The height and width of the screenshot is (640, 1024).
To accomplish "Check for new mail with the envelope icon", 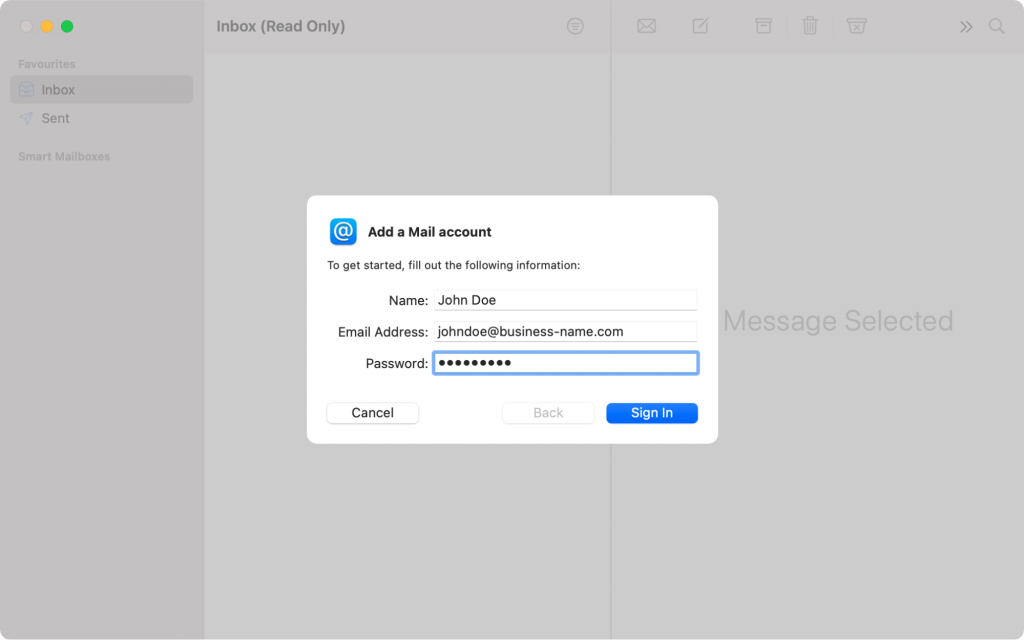I will 646,26.
